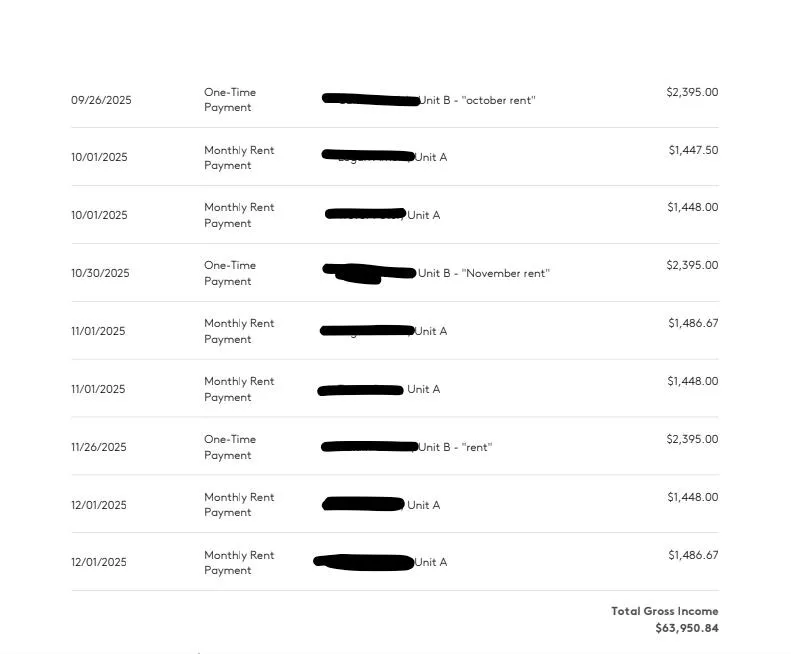Open the One-Time Payment label on 09/26/2025

coord(230,100)
